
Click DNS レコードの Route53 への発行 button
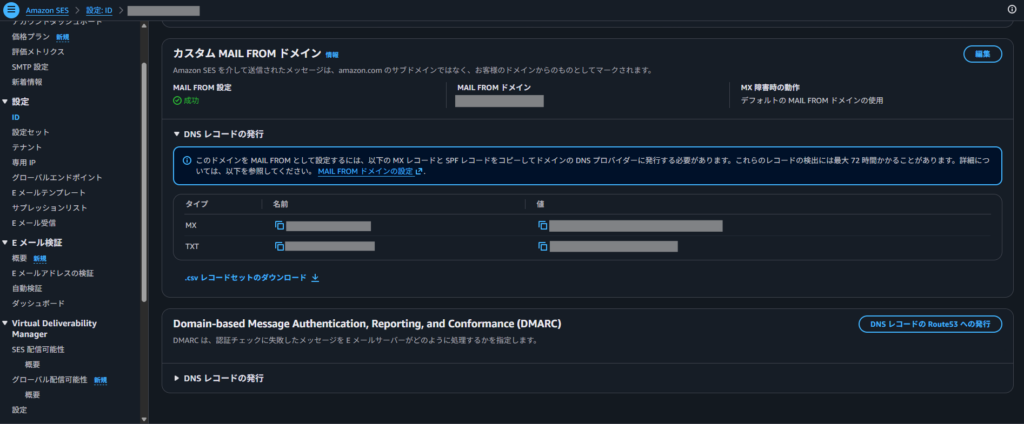click(930, 324)
